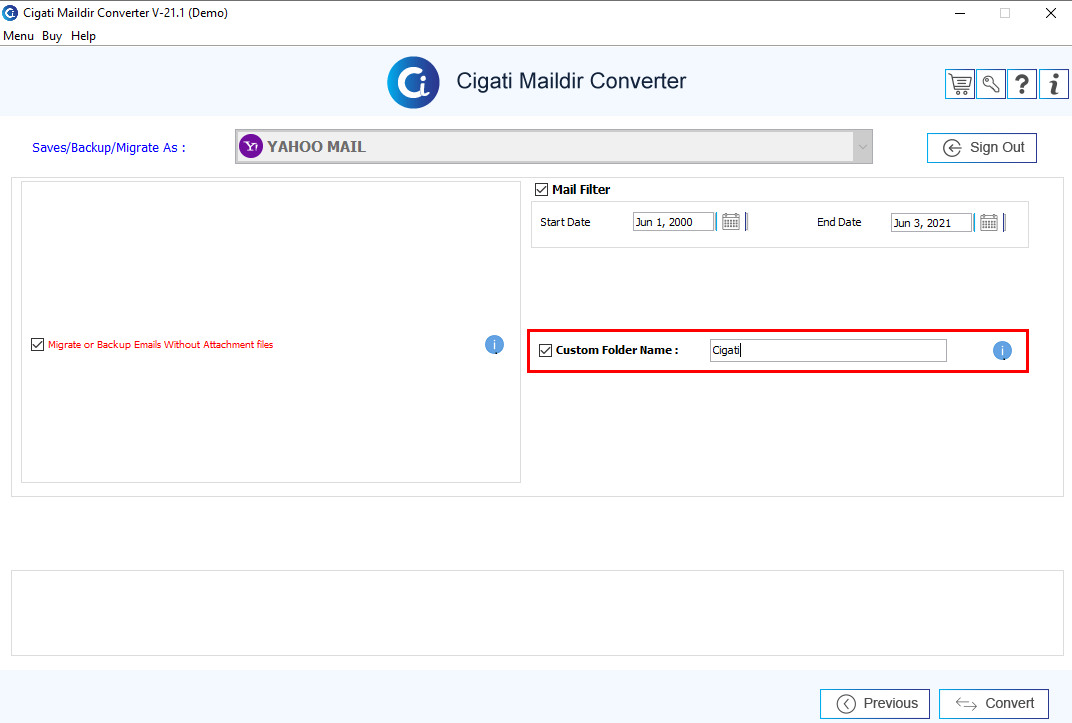Uncheck the Mail Filter checkbox

point(541,189)
